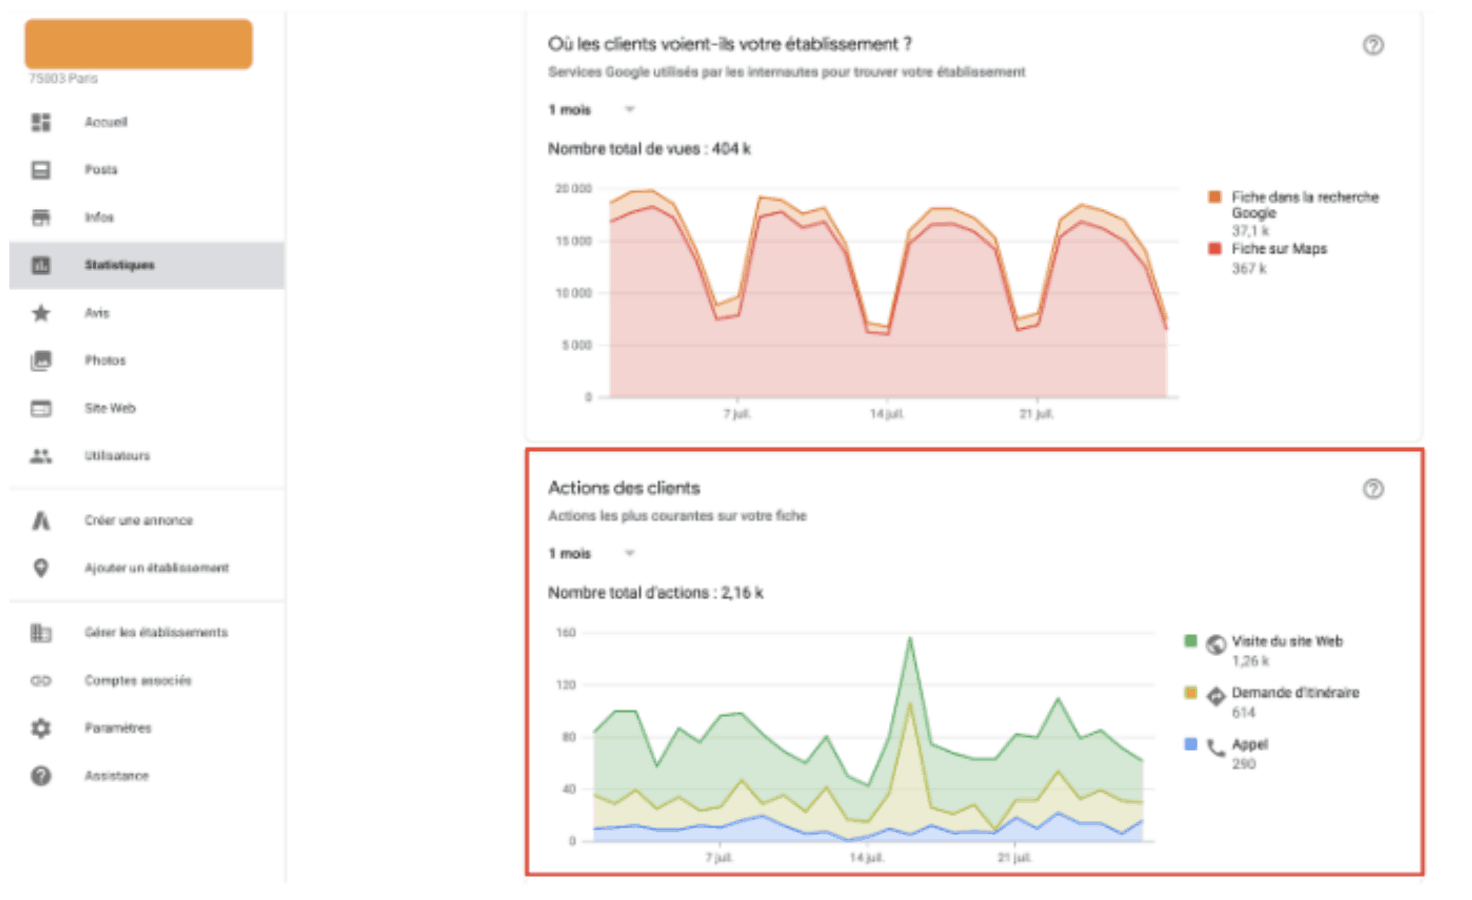
Task: Click the Ajouter un établissement pin icon
Action: pos(41,568)
